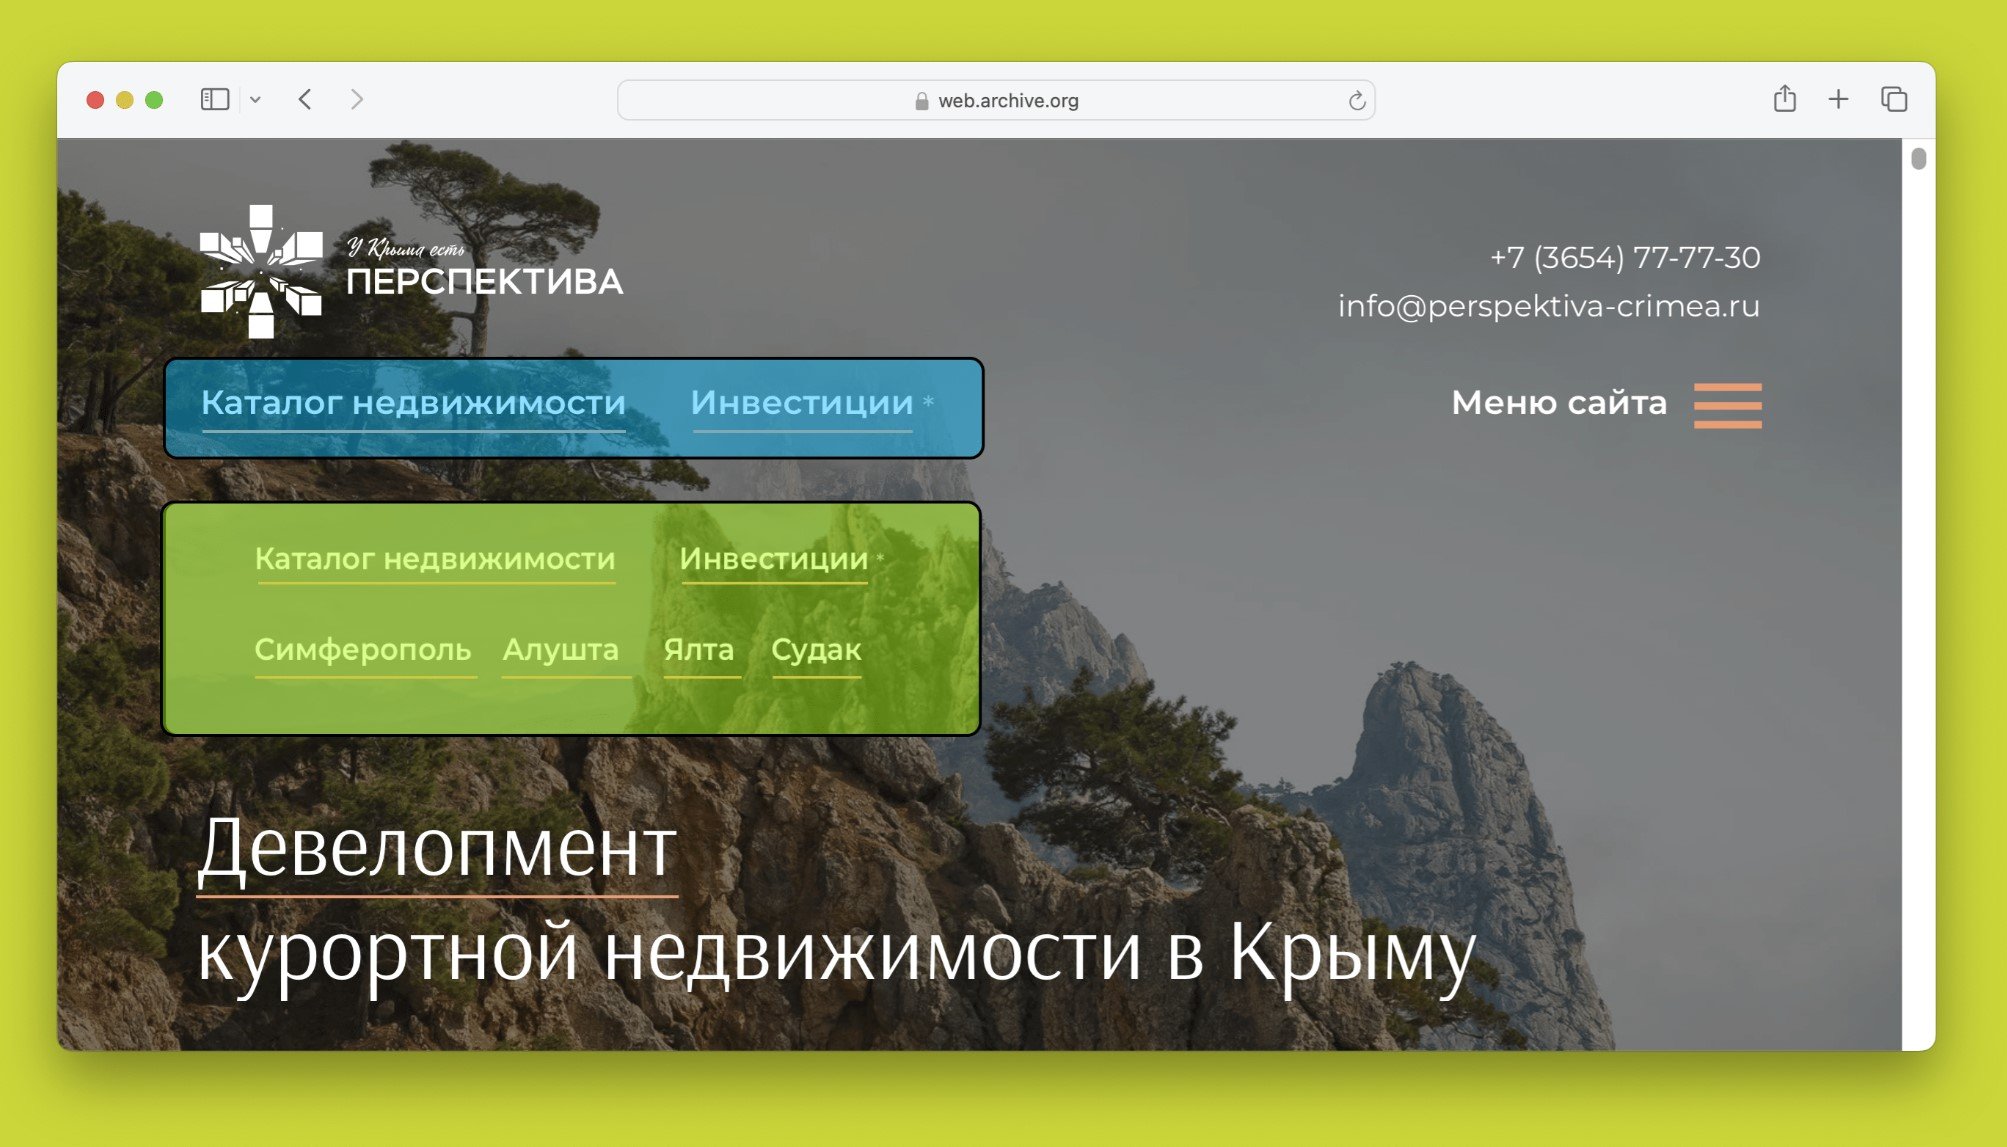Open Каталог недвижимости in the blue bar
This screenshot has height=1147, width=2007.
(x=413, y=403)
